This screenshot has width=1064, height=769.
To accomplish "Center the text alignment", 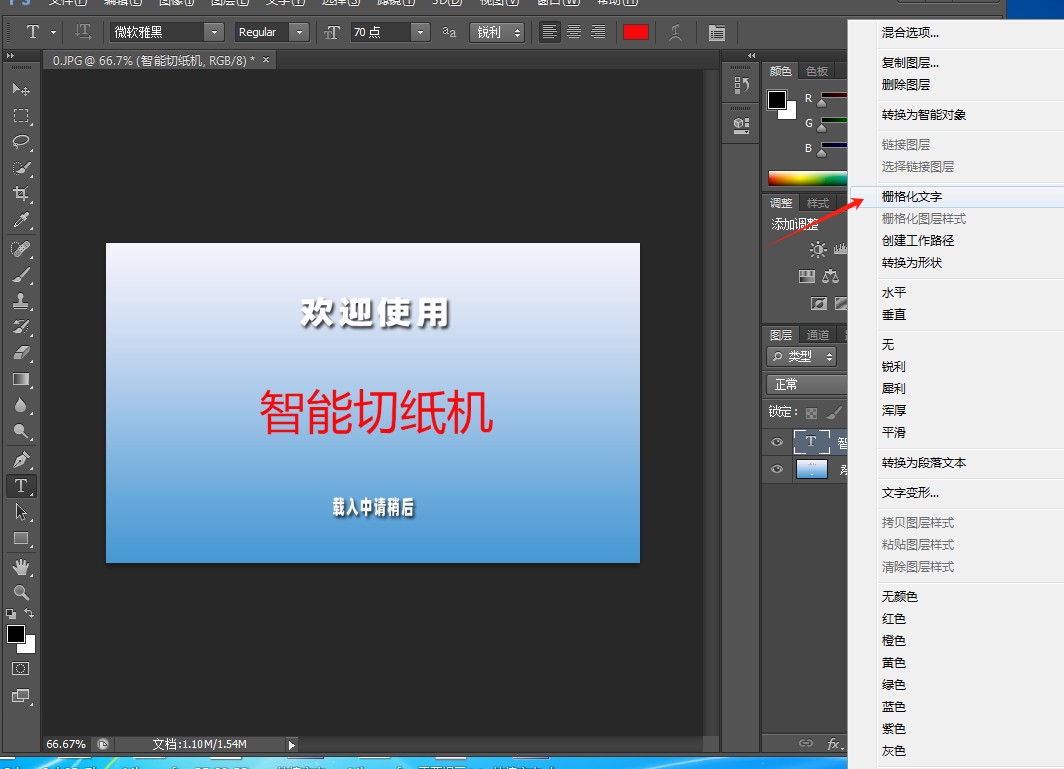I will point(574,32).
